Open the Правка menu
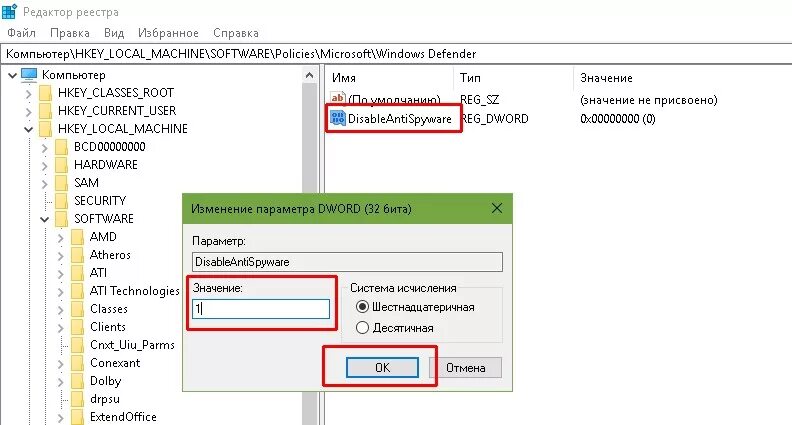792x425 pixels. (70, 33)
